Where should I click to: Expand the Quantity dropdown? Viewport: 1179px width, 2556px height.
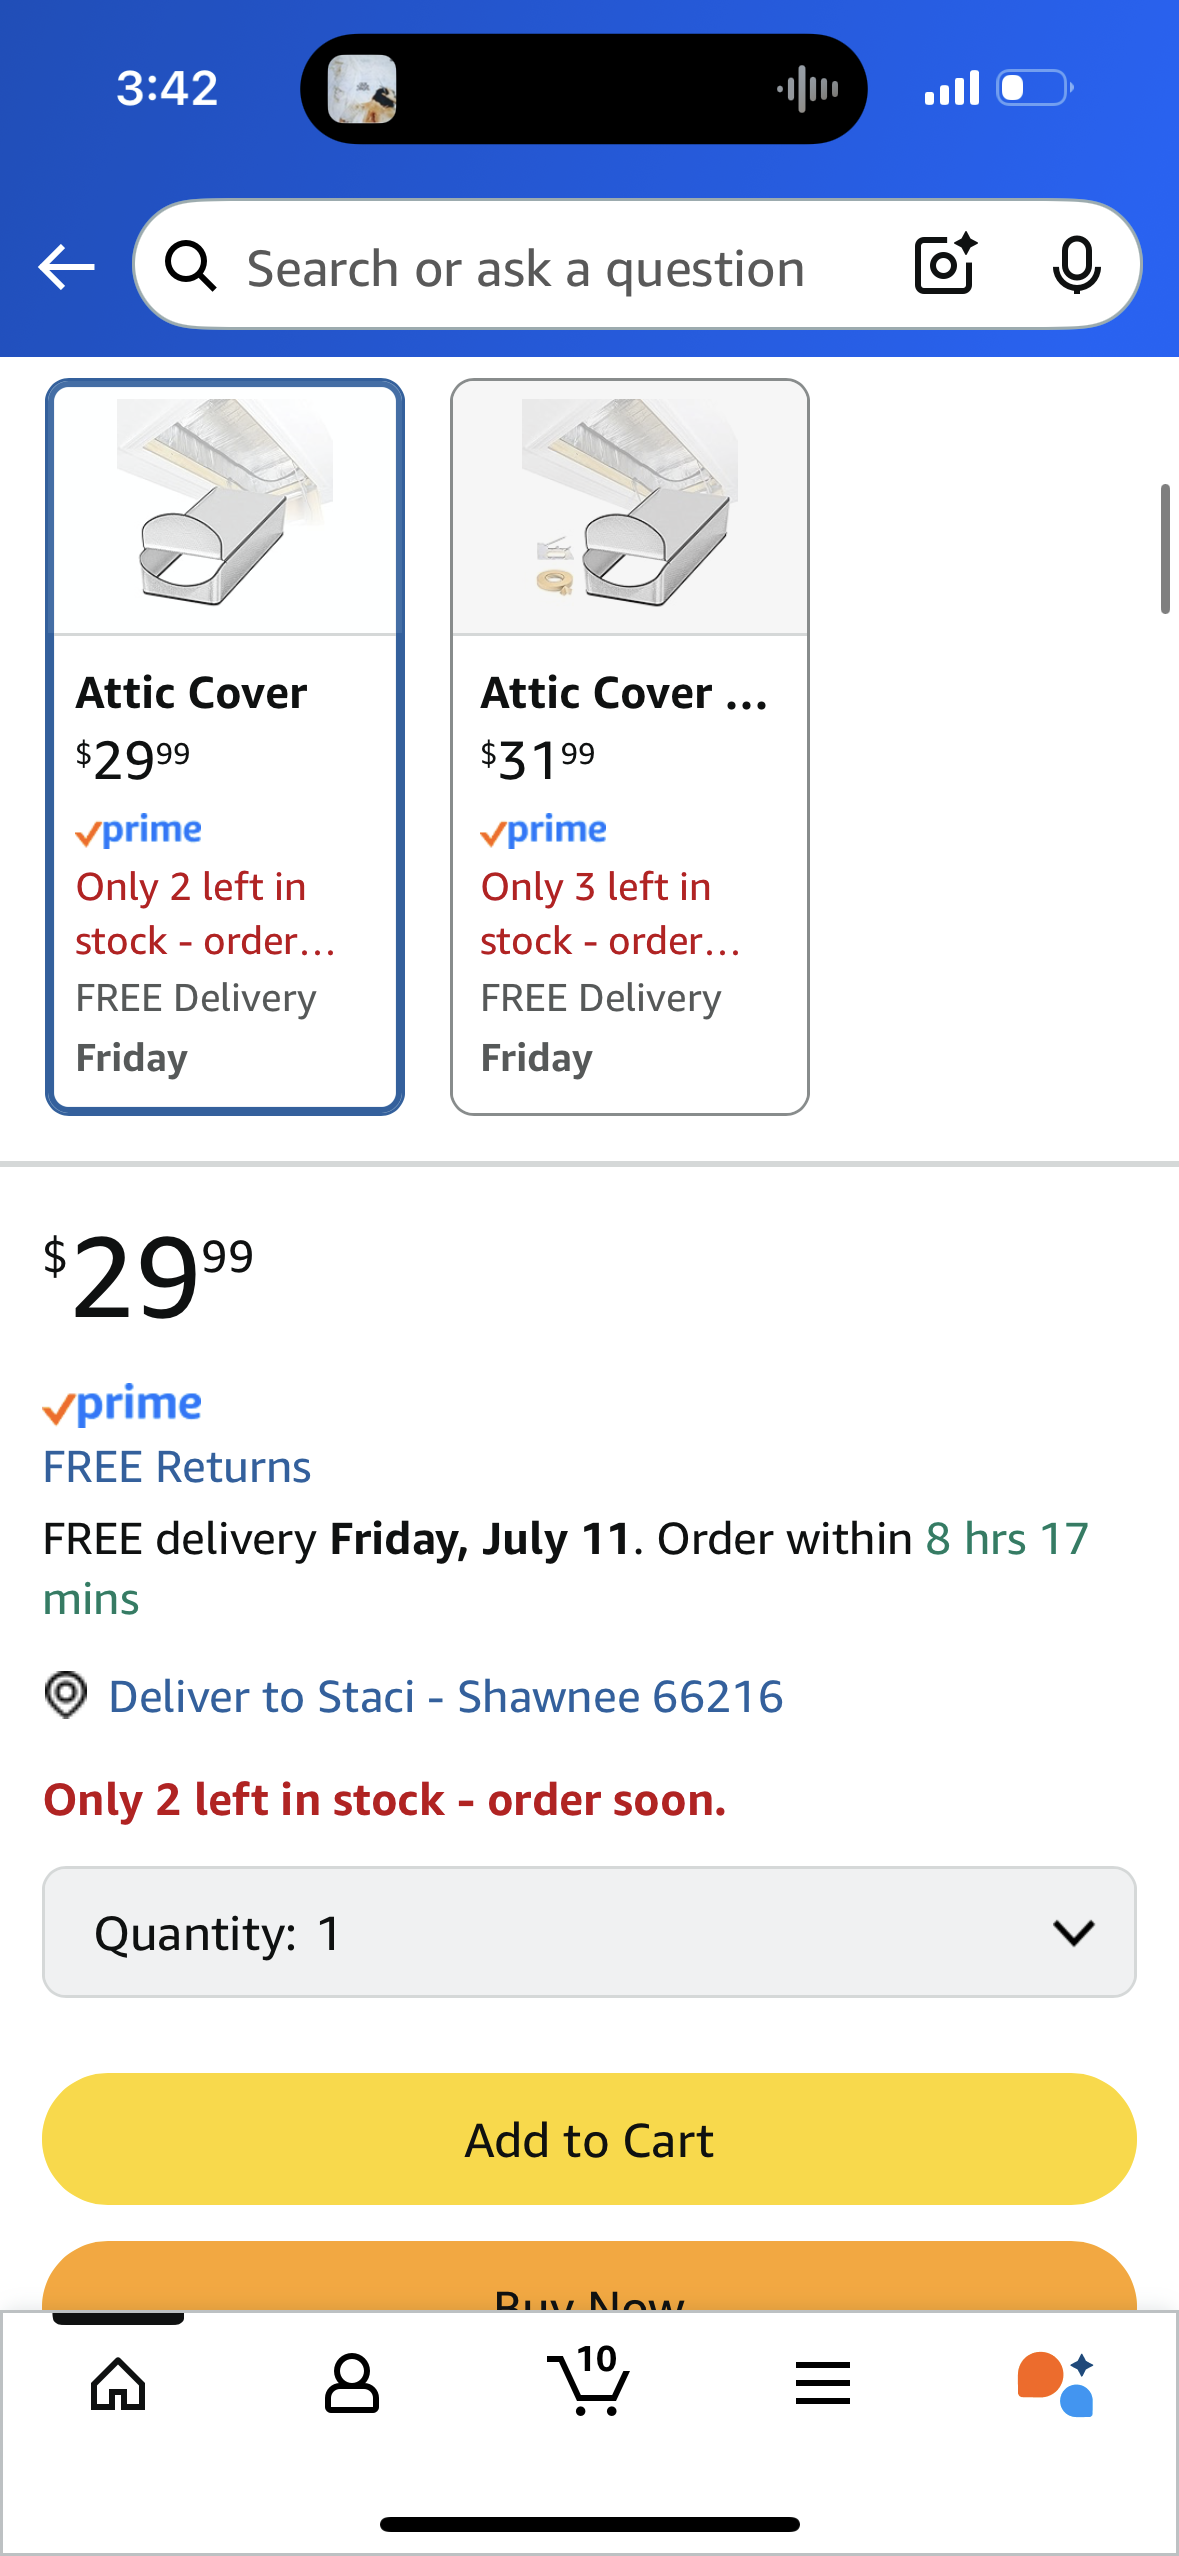click(x=589, y=1932)
